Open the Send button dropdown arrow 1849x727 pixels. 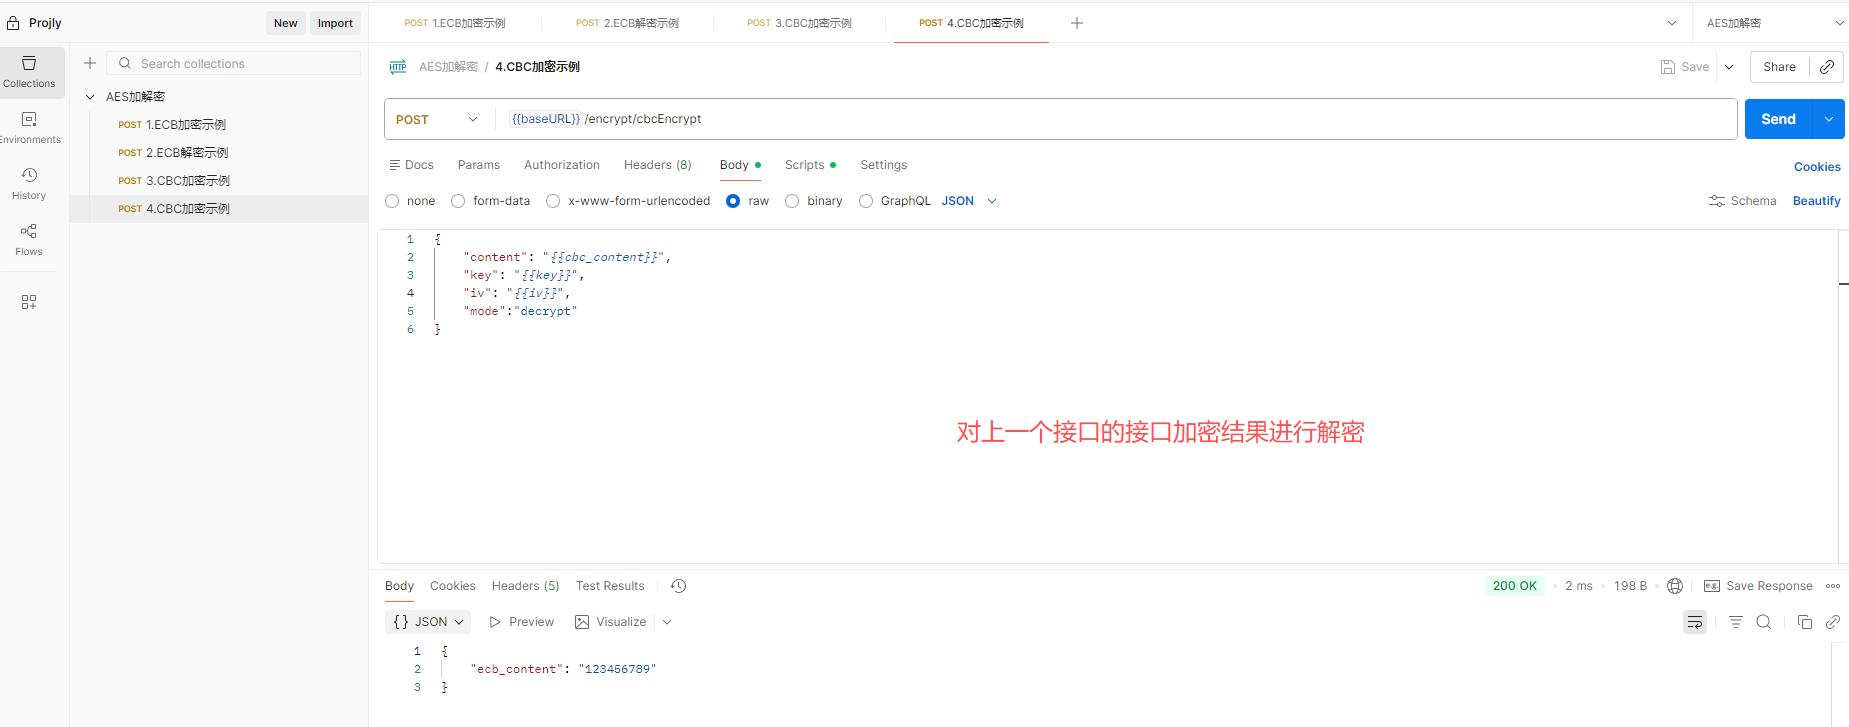[1829, 119]
